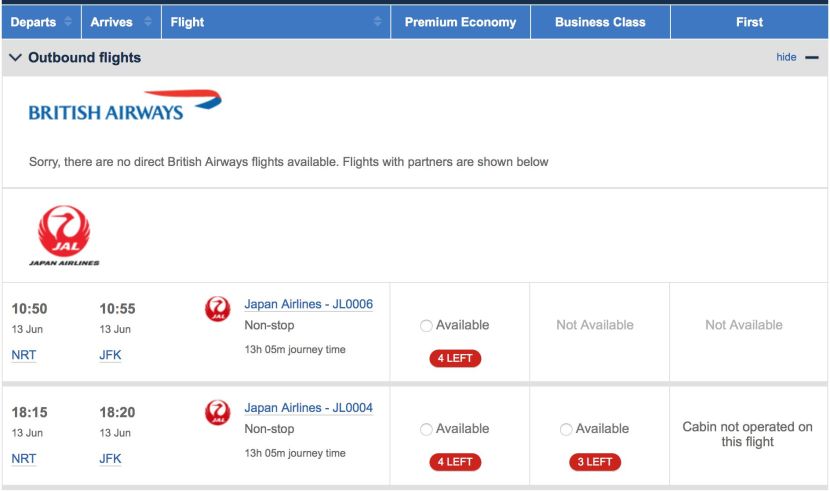Click the JAL icon beside flight JL0006
This screenshot has height=491, width=830.
[218, 309]
